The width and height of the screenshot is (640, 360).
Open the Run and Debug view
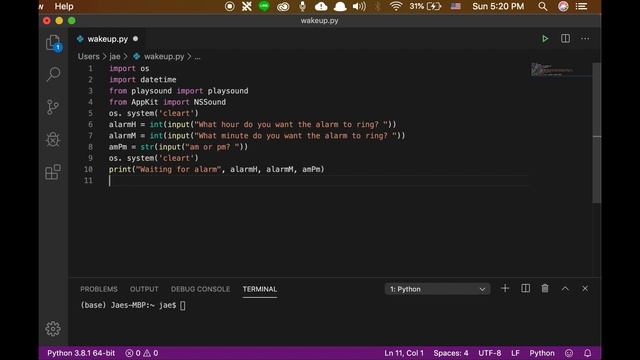53,140
